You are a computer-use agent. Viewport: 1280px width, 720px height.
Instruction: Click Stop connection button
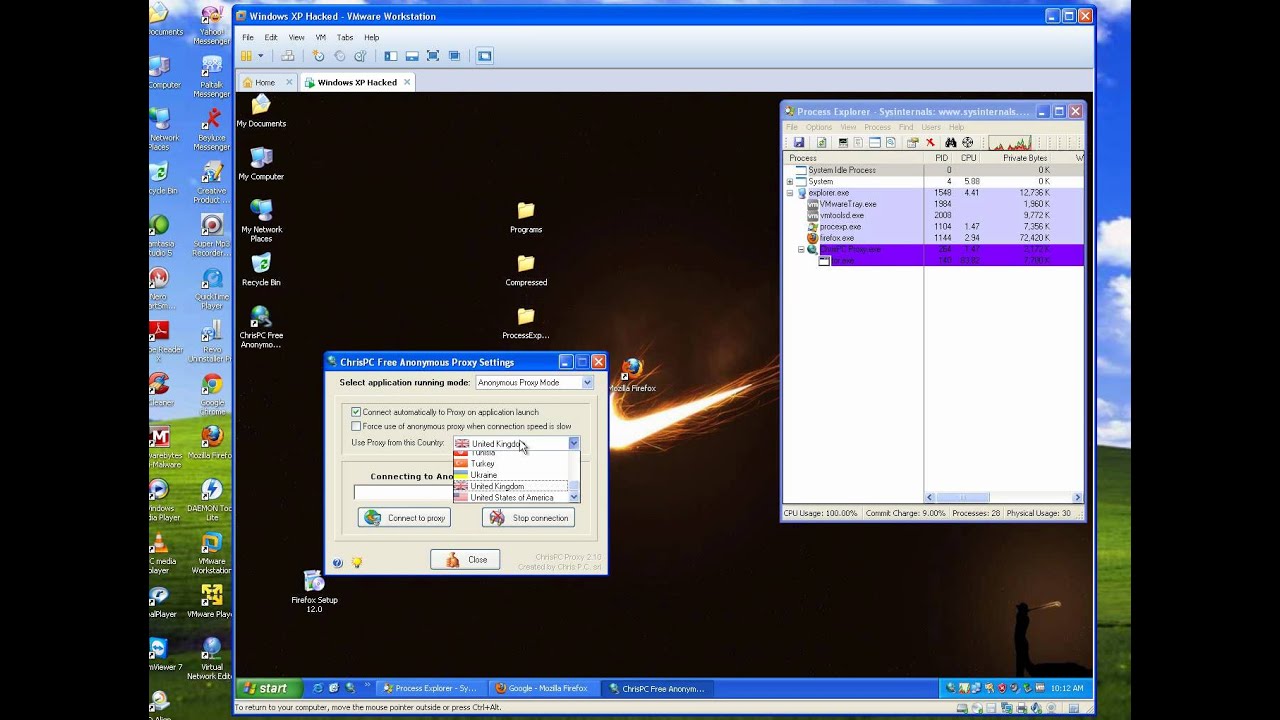[528, 518]
